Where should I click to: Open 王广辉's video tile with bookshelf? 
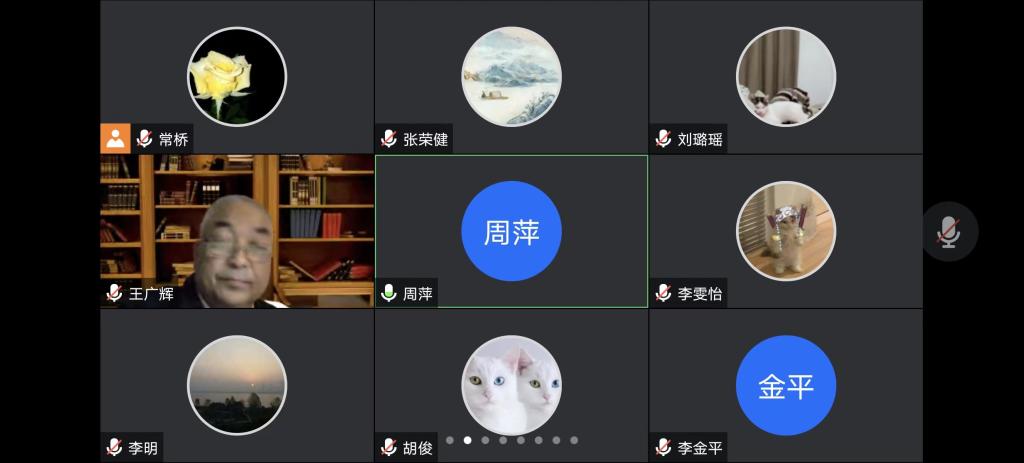[x=237, y=231]
